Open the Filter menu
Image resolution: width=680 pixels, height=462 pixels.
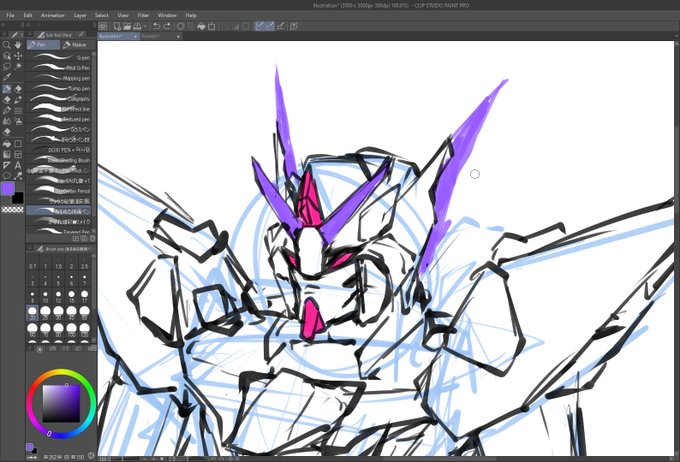tap(143, 15)
